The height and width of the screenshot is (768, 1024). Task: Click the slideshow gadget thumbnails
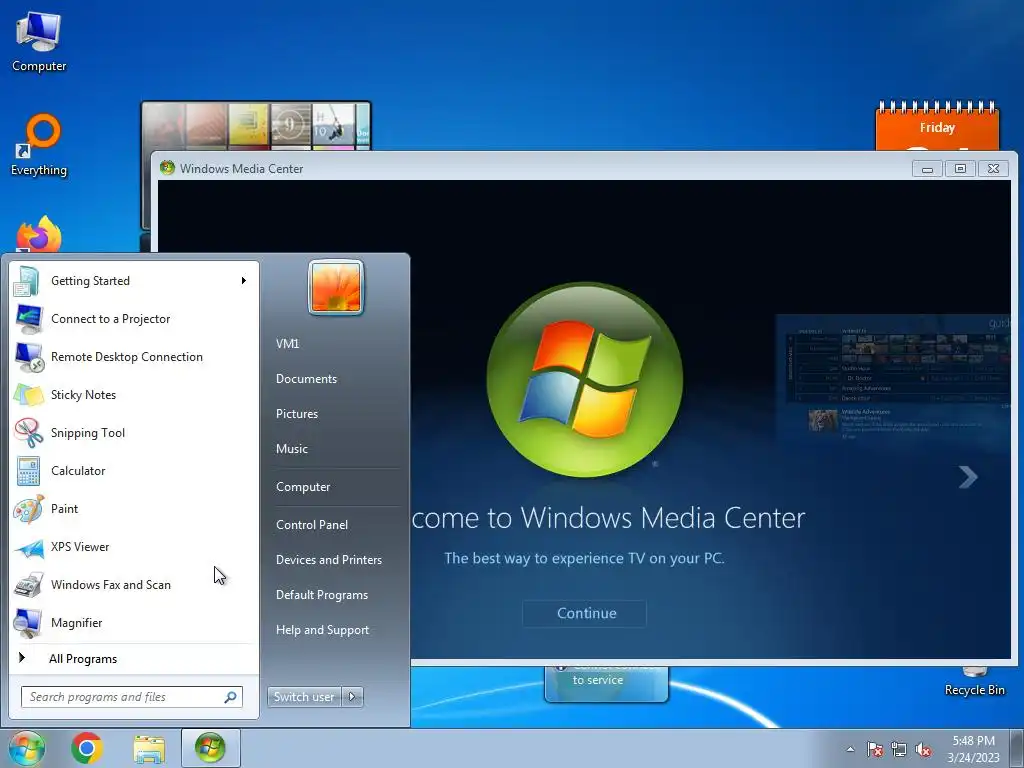pyautogui.click(x=256, y=125)
